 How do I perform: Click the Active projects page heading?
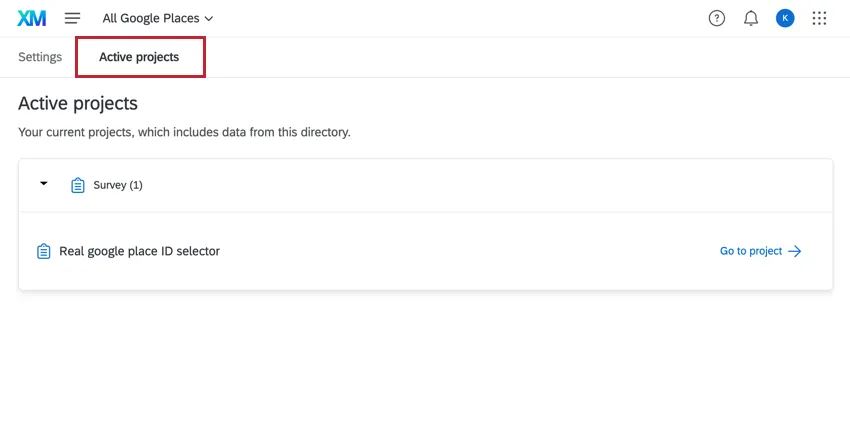pyautogui.click(x=78, y=104)
